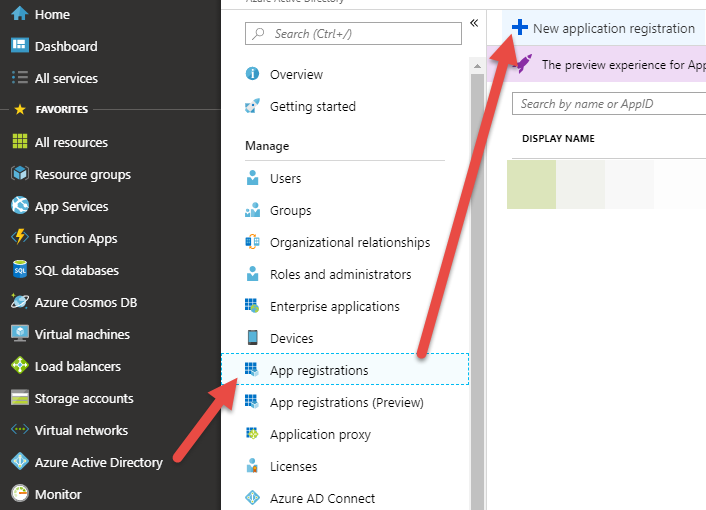706x510 pixels.
Task: Click Azure Active Directory sidebar label
Action: tap(99, 462)
